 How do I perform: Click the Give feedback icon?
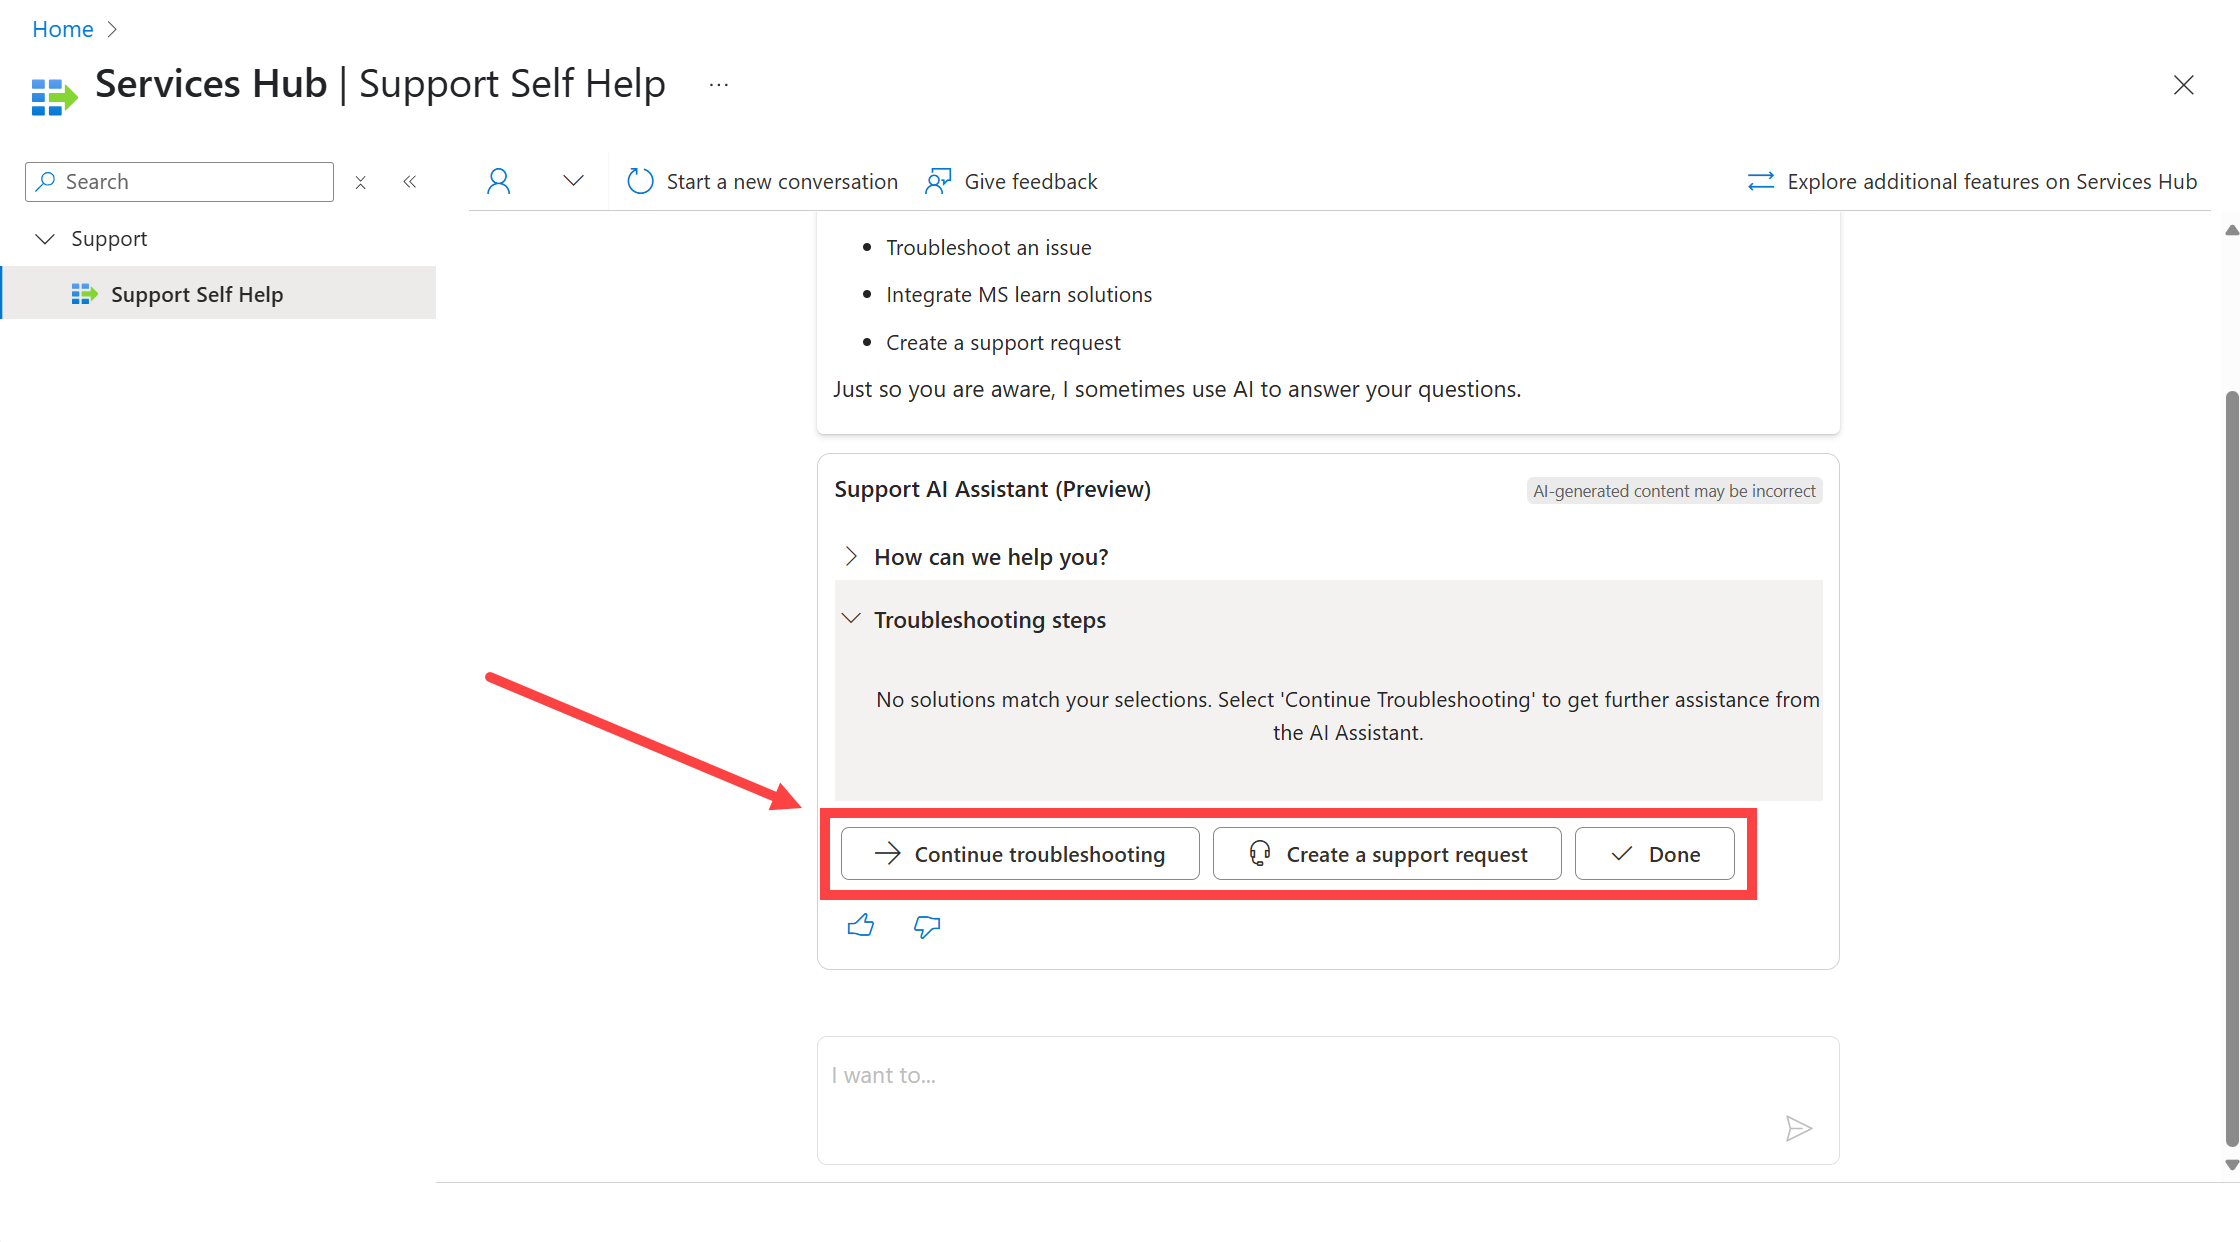937,180
